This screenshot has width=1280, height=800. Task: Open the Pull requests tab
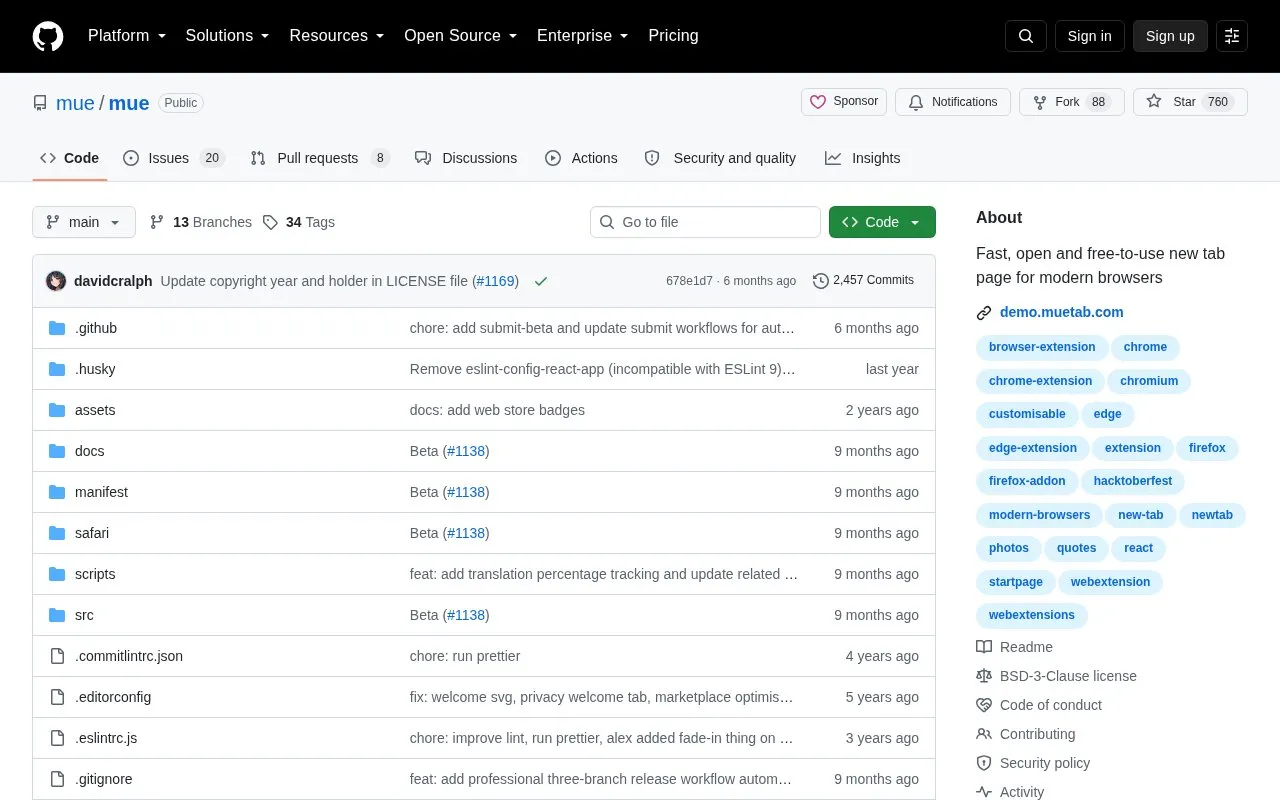[x=320, y=158]
